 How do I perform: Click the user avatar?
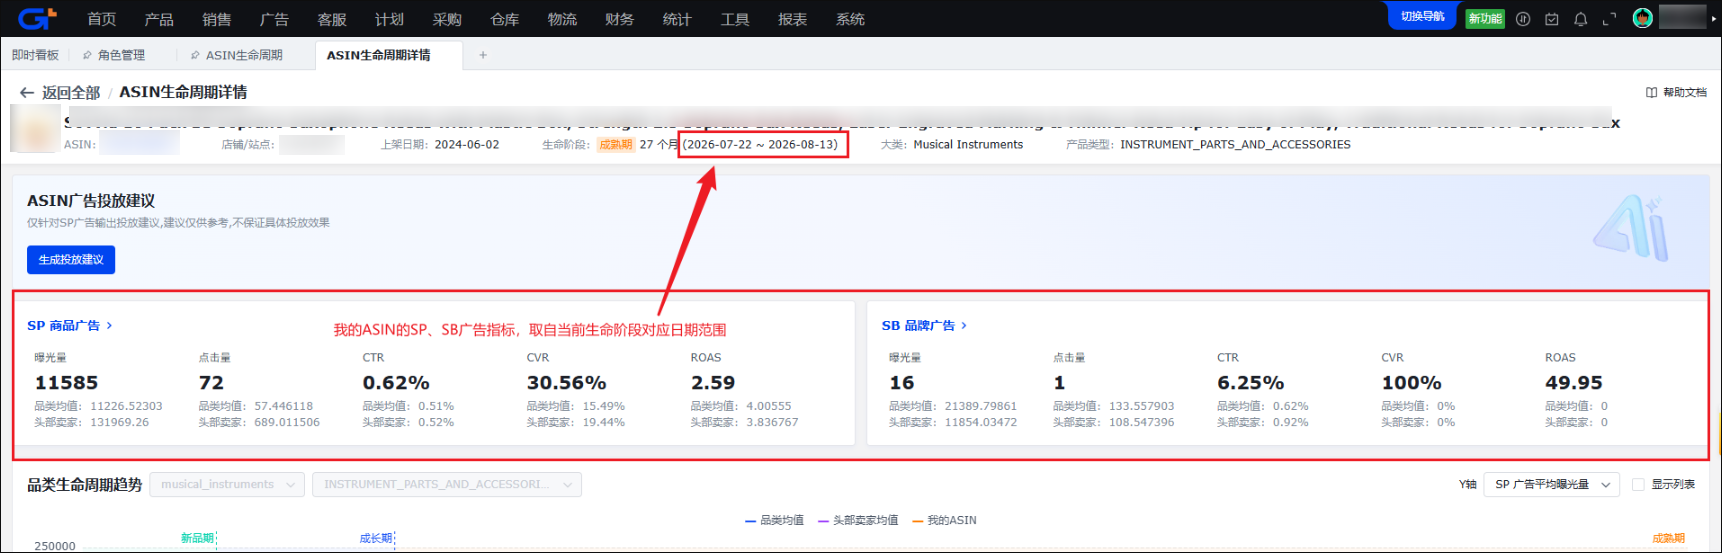[x=1642, y=18]
